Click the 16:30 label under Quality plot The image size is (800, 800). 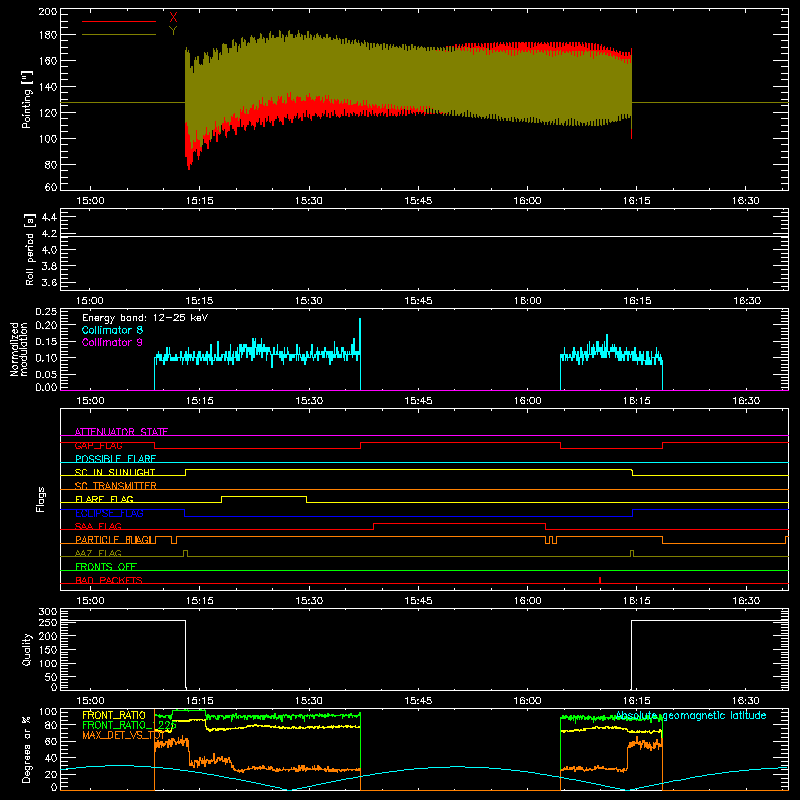pos(746,701)
